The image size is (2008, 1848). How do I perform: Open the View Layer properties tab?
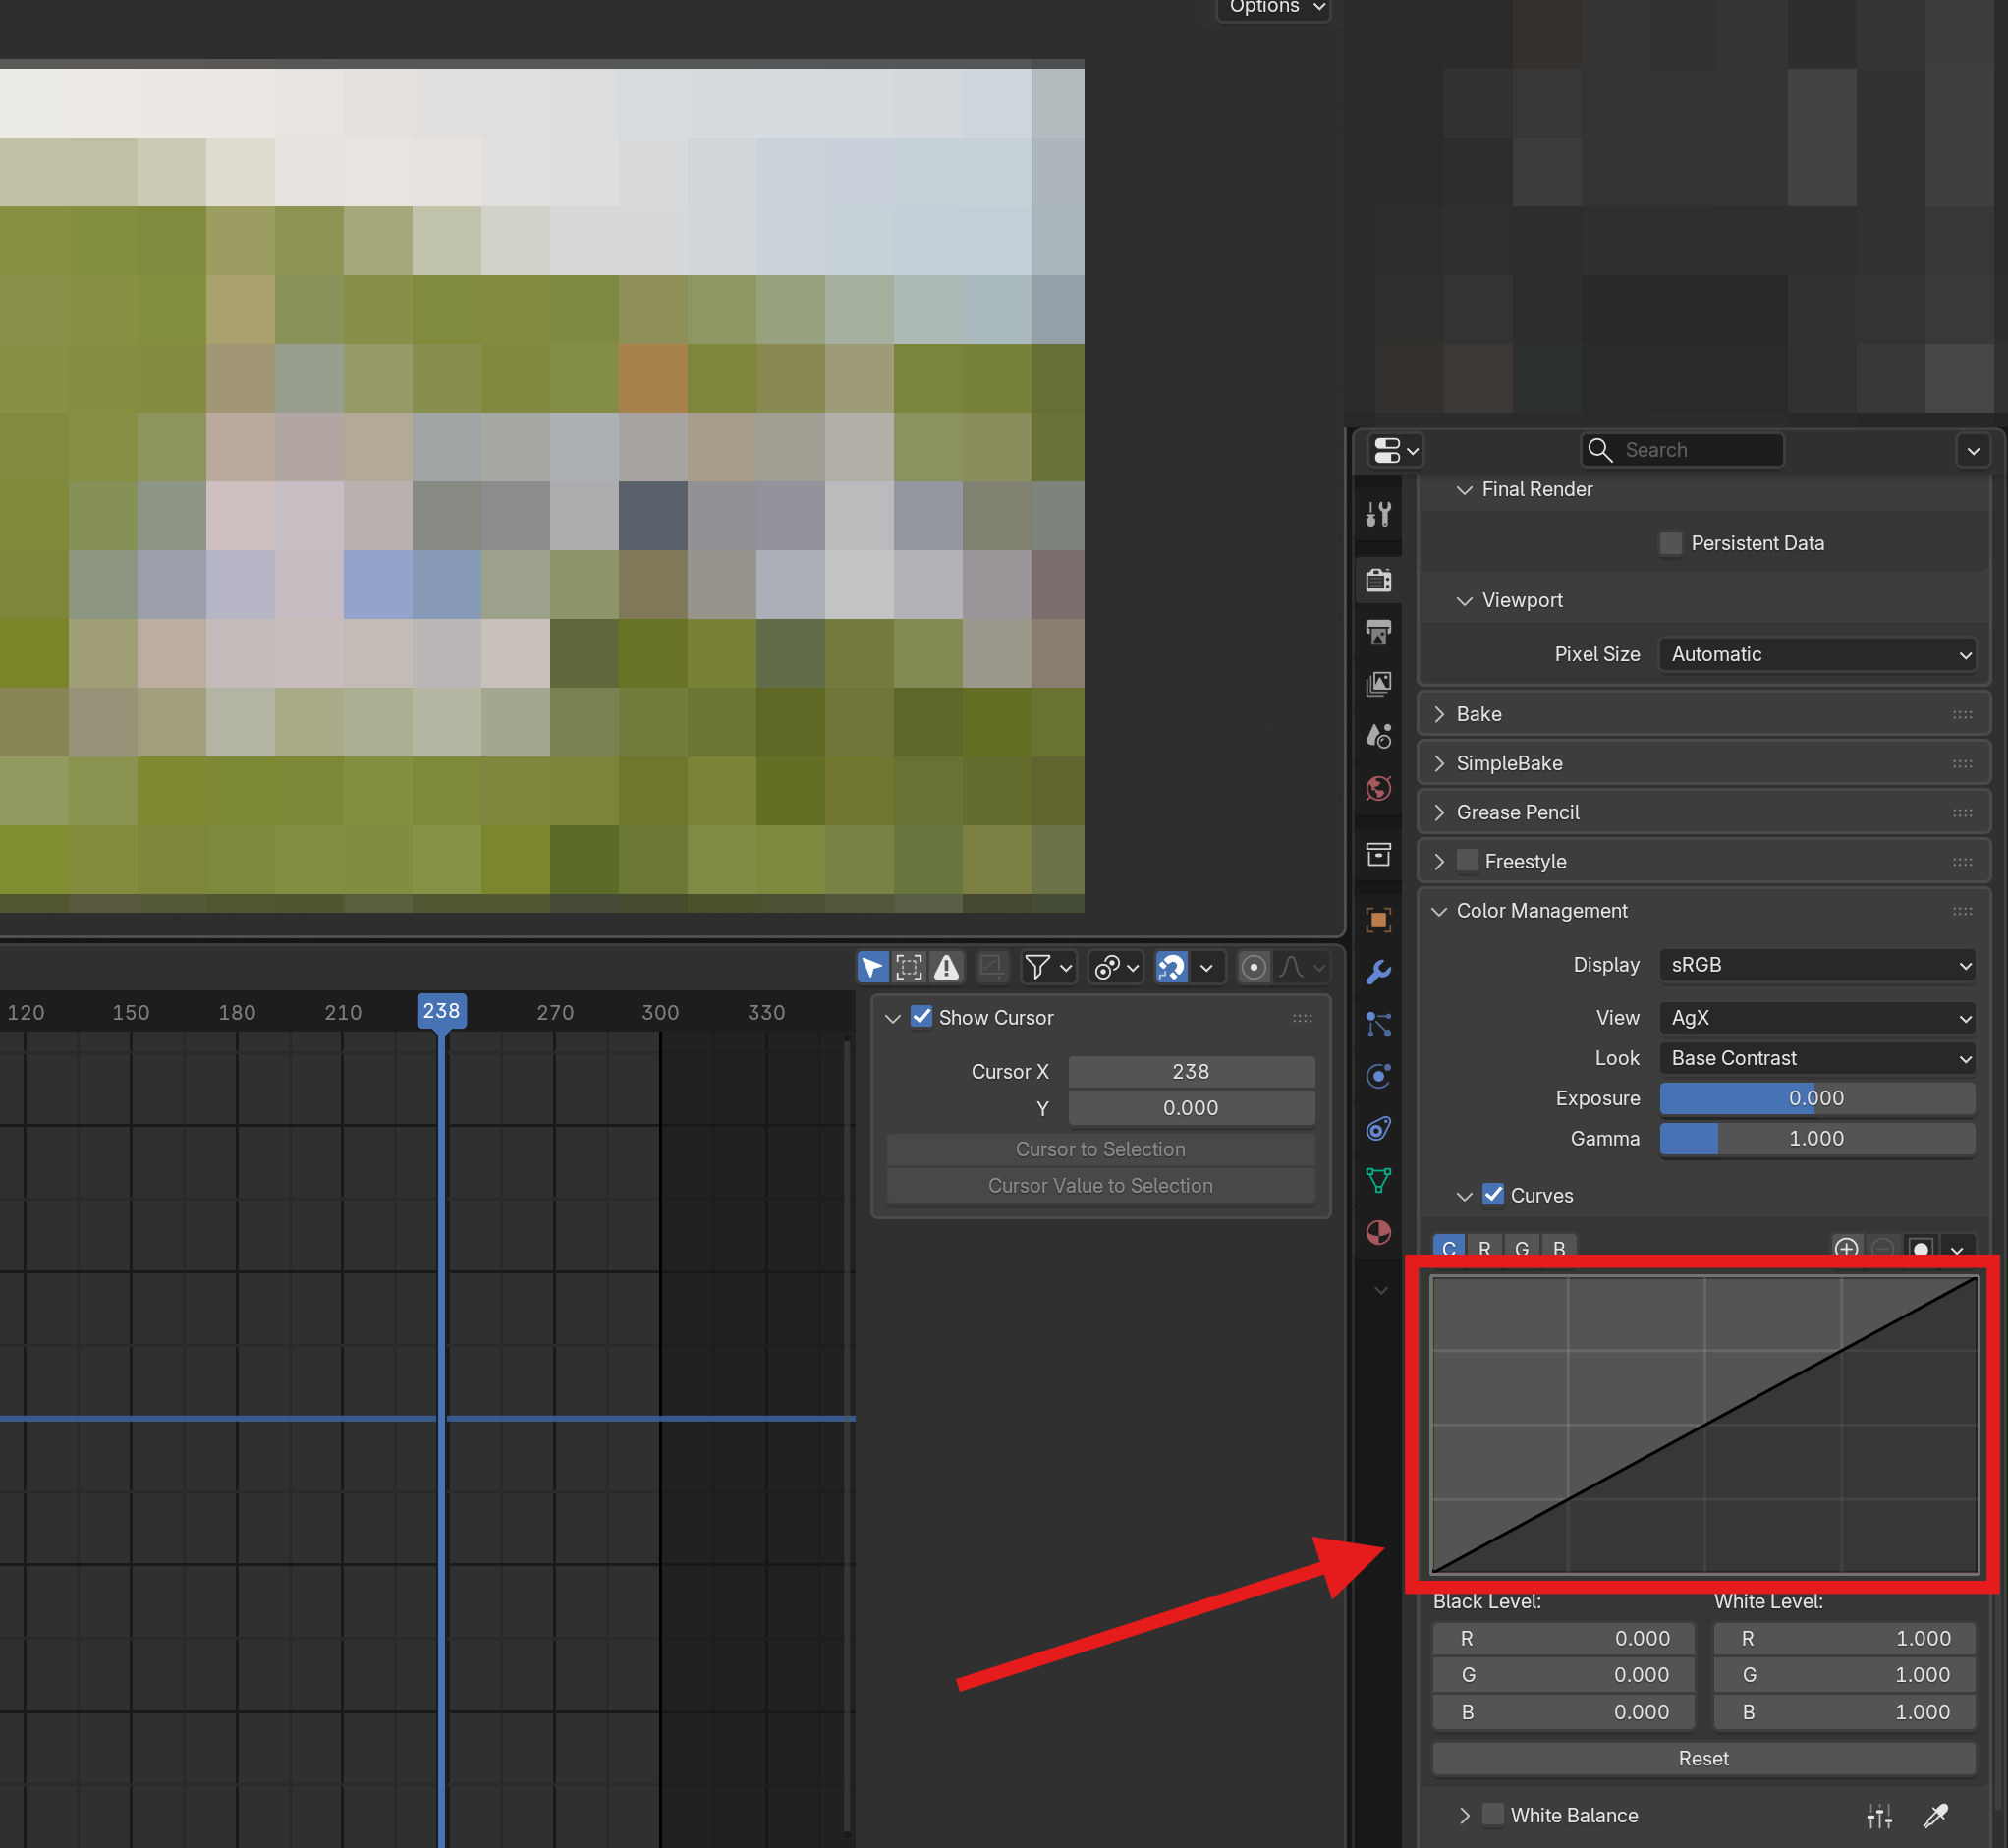tap(1378, 684)
